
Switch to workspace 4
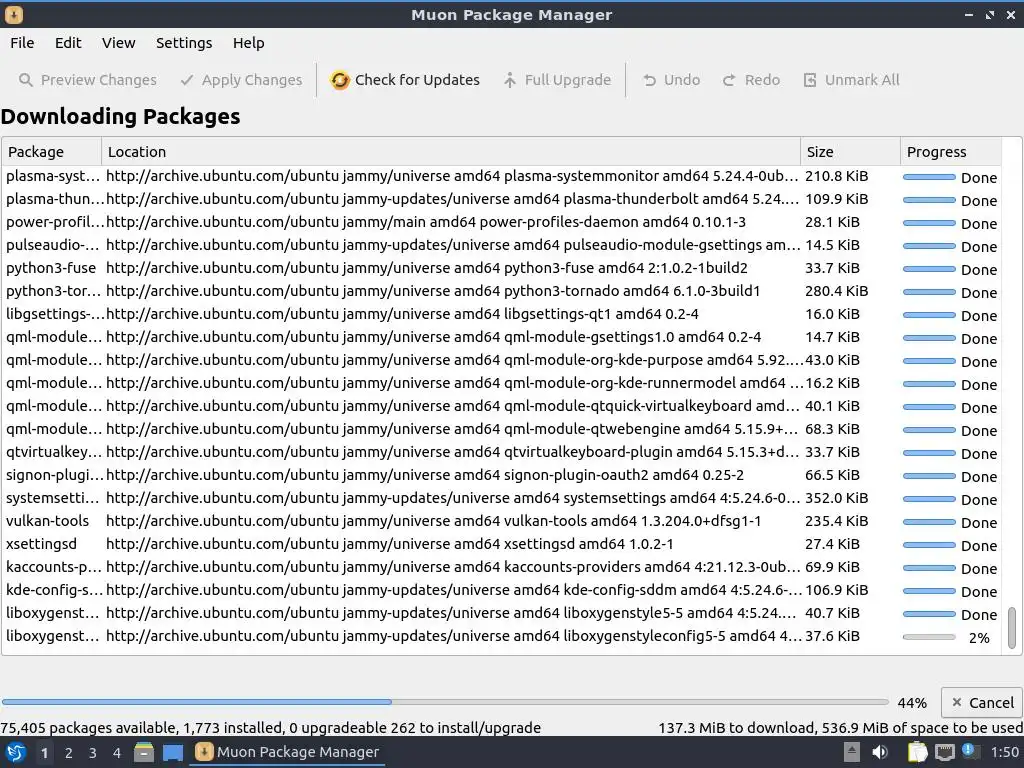(x=116, y=753)
